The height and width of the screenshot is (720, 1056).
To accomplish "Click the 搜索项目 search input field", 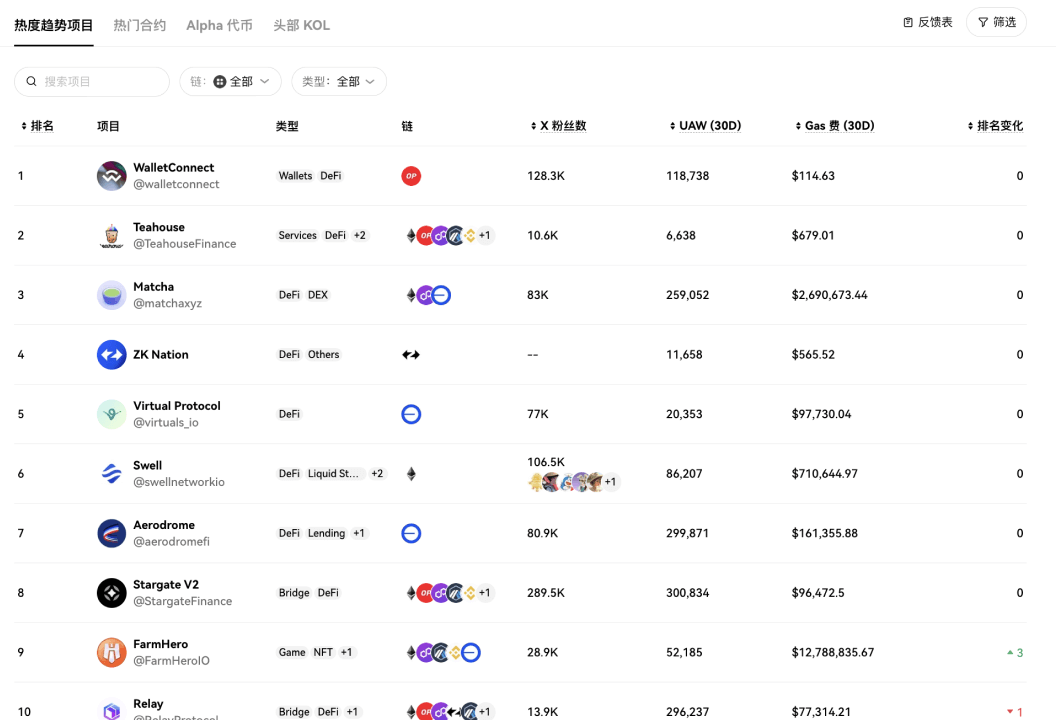I will point(92,81).
